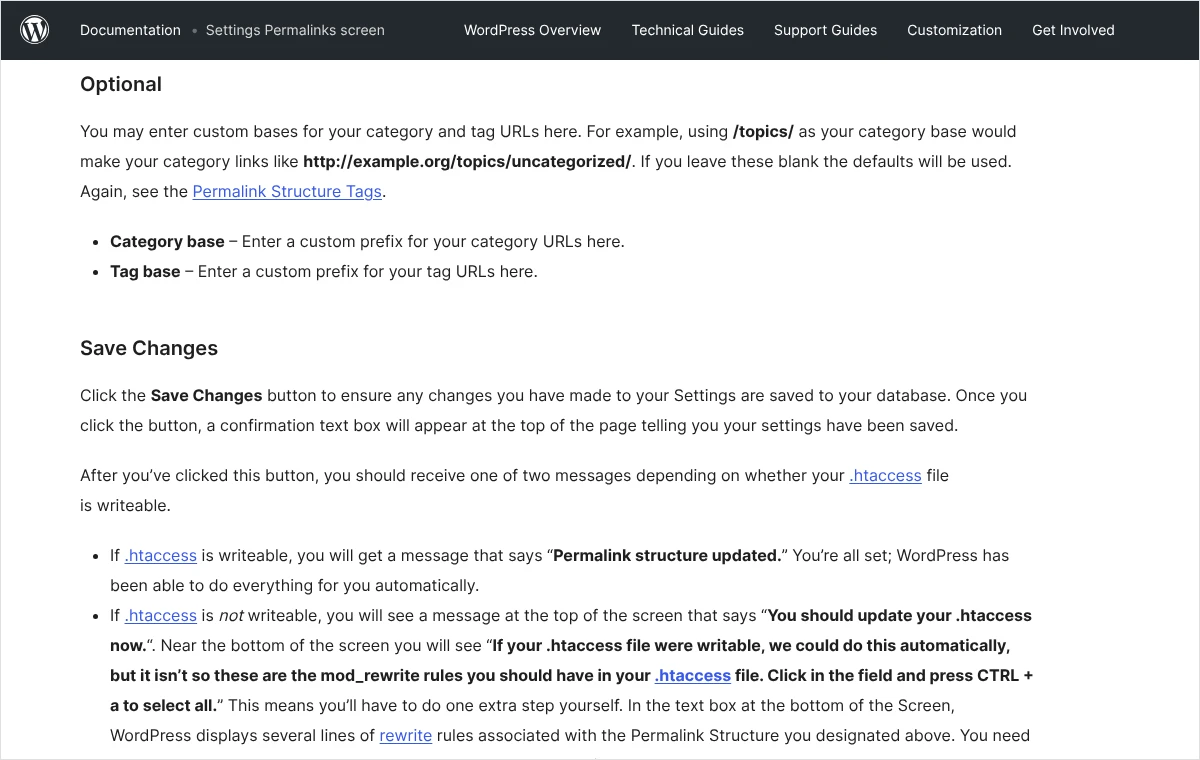
Task: Click the bold "Category base" list label
Action: tap(167, 241)
